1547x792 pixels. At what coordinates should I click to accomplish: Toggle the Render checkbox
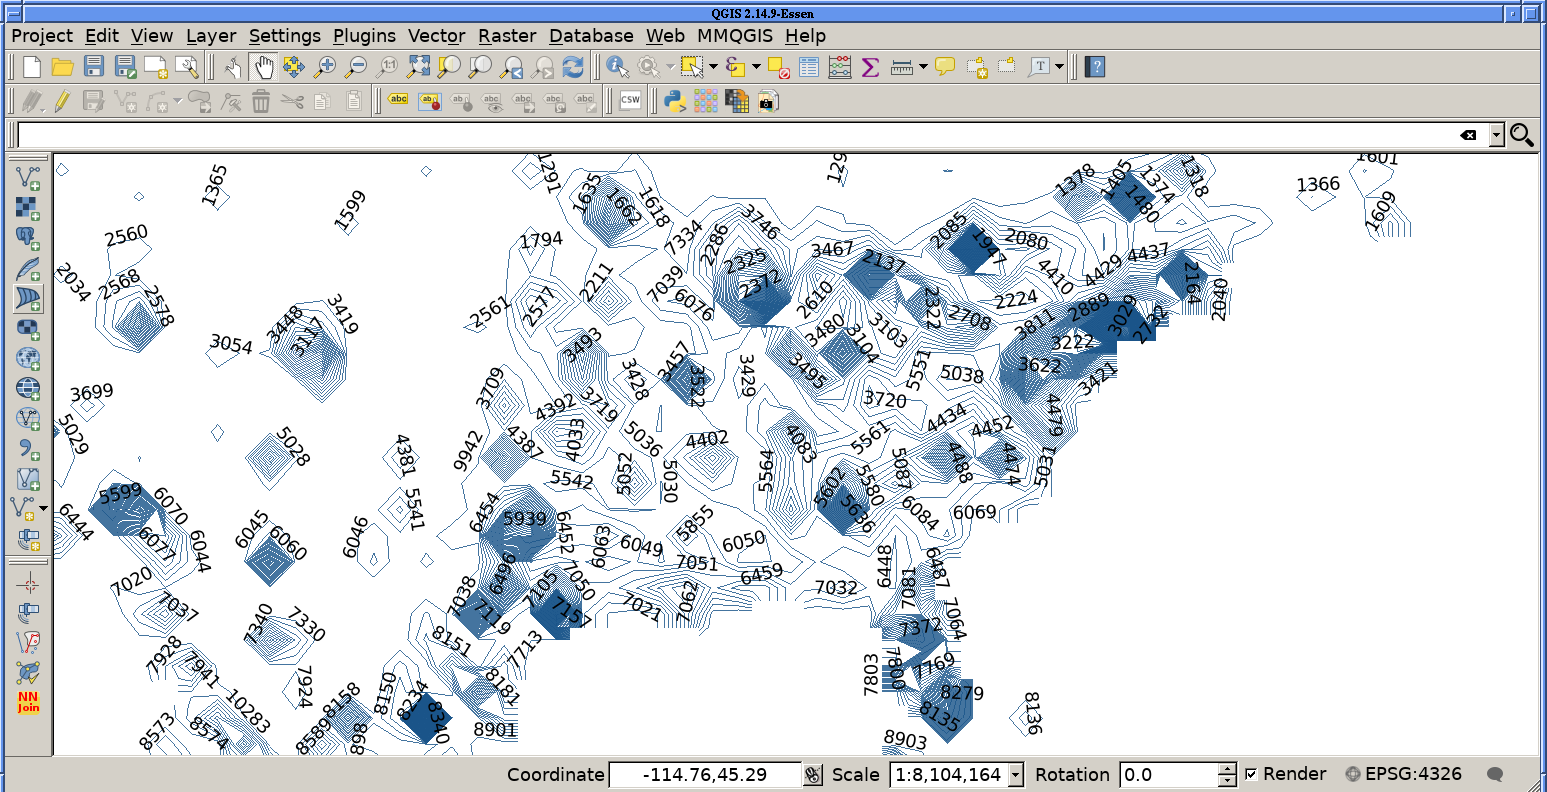click(x=1251, y=774)
